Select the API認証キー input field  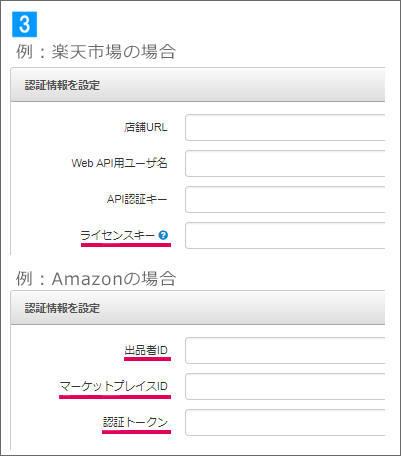[285, 199]
